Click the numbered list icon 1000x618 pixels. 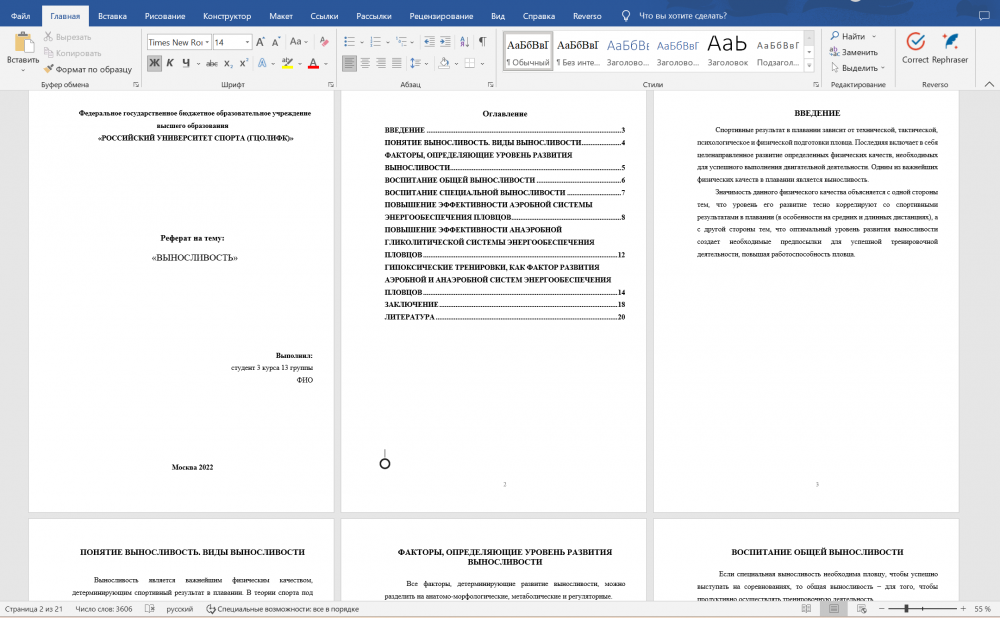(x=375, y=42)
